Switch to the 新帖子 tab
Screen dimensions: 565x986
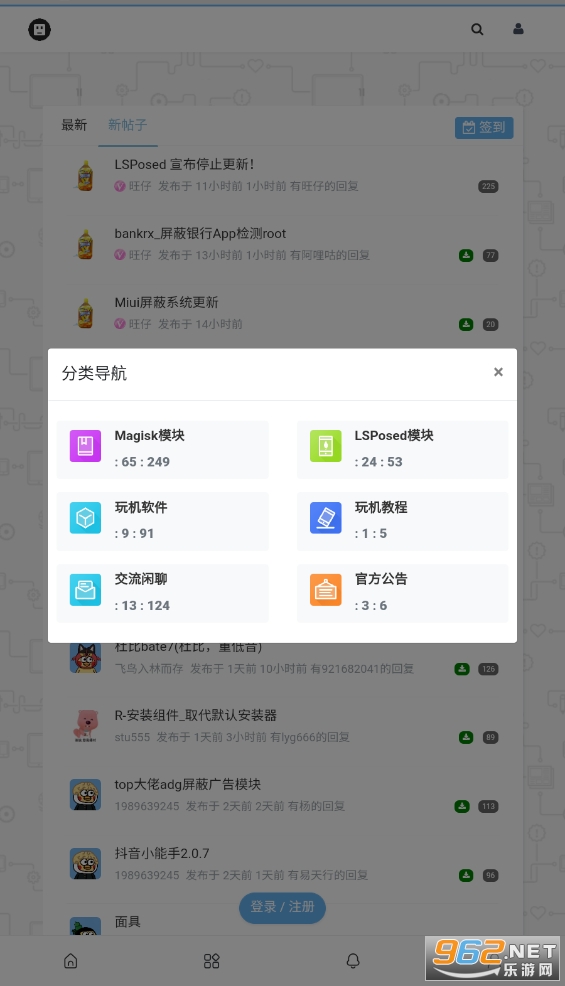(128, 125)
